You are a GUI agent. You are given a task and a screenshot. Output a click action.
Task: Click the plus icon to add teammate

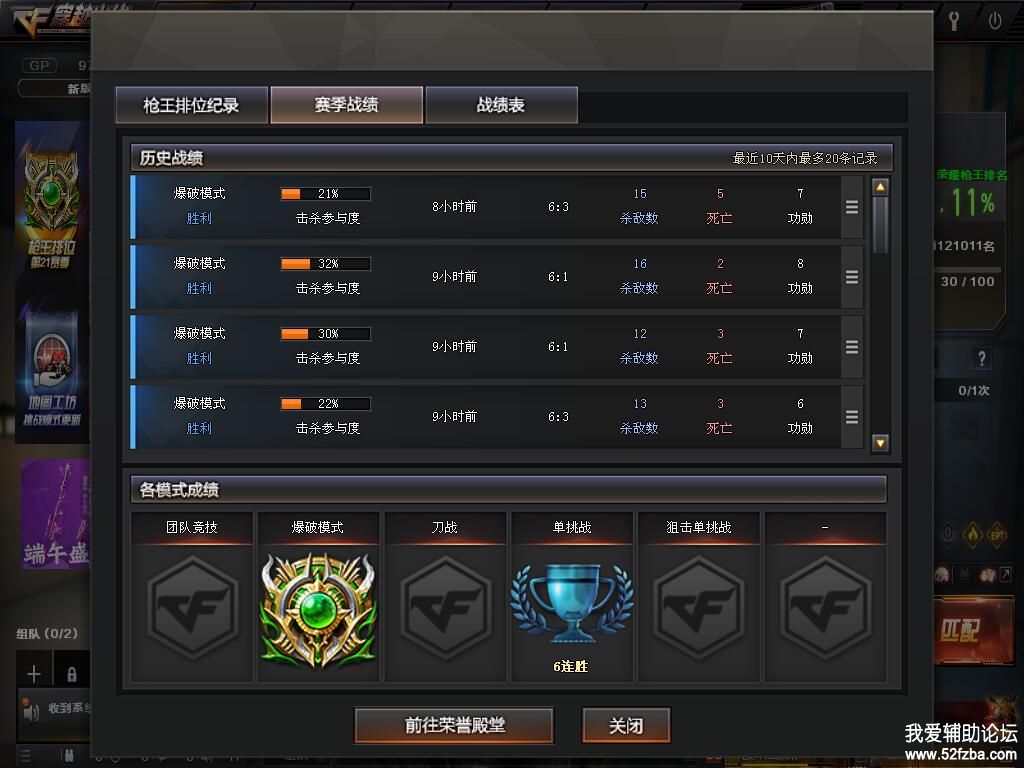click(x=34, y=673)
